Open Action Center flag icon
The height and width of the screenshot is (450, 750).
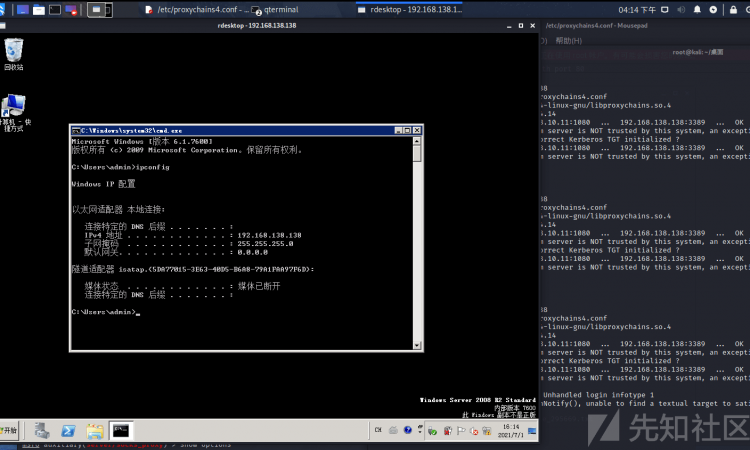coord(461,431)
